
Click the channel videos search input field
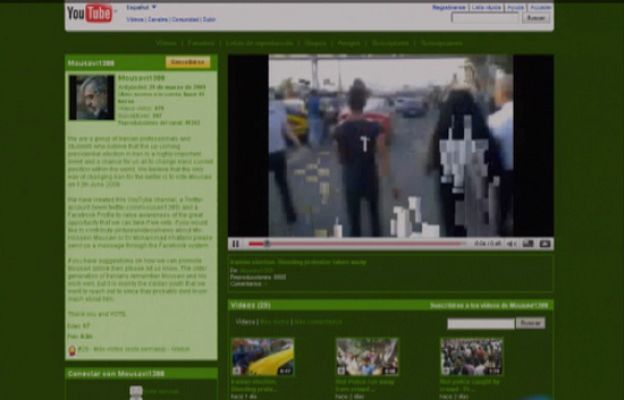pyautogui.click(x=480, y=323)
